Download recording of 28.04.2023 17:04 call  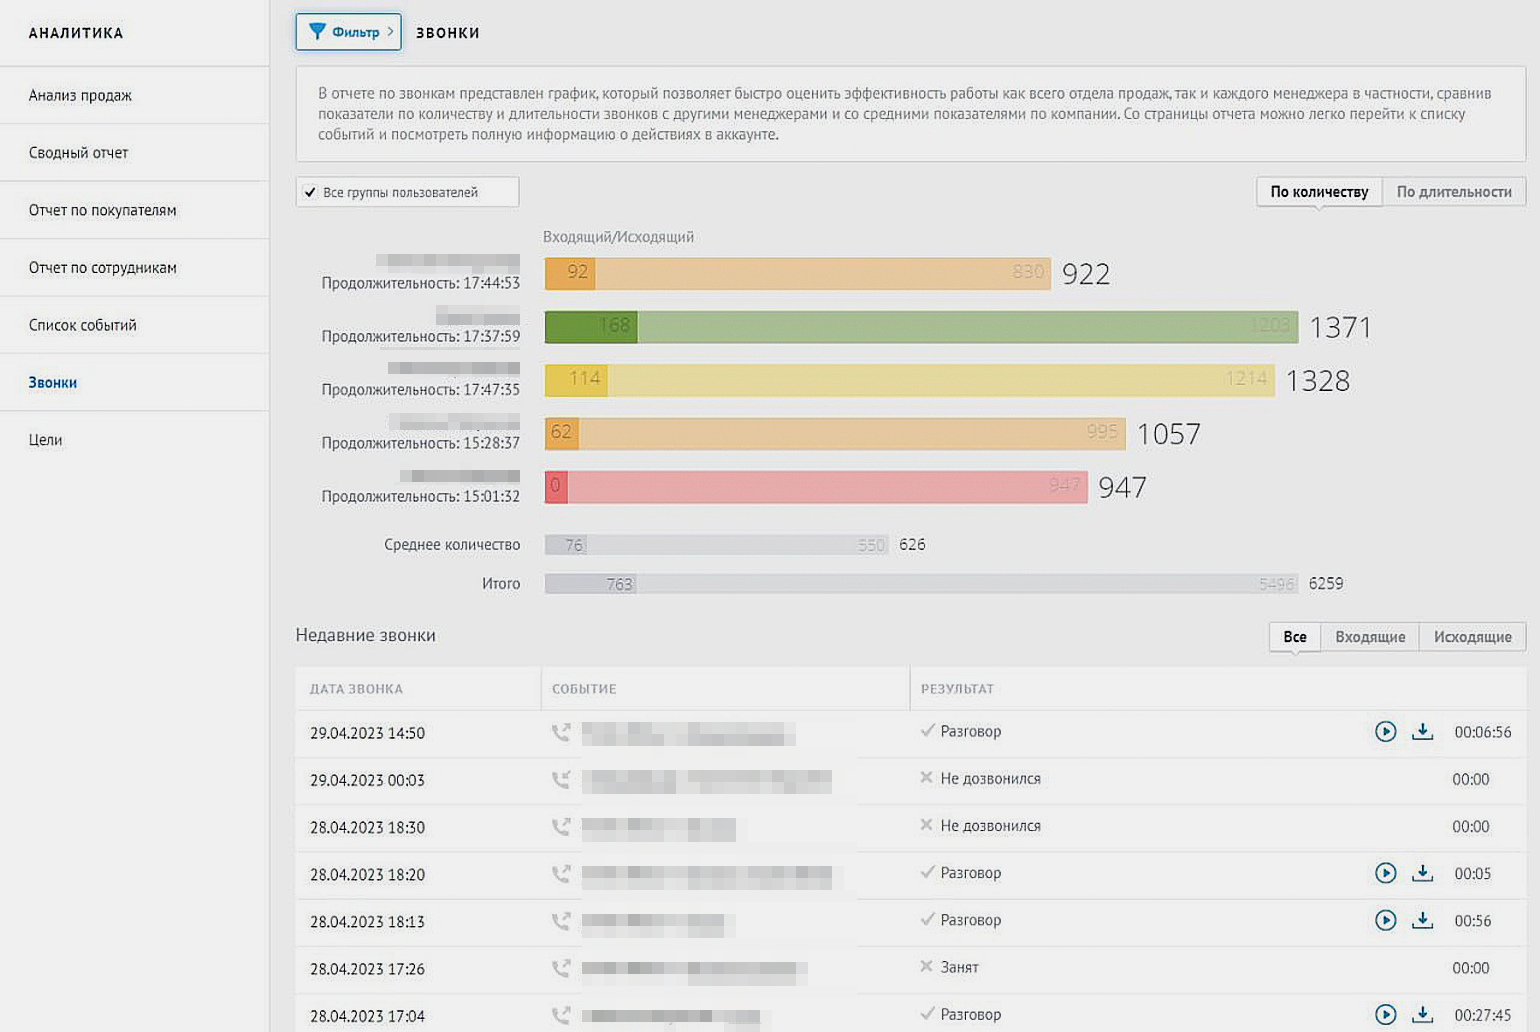click(1422, 1015)
